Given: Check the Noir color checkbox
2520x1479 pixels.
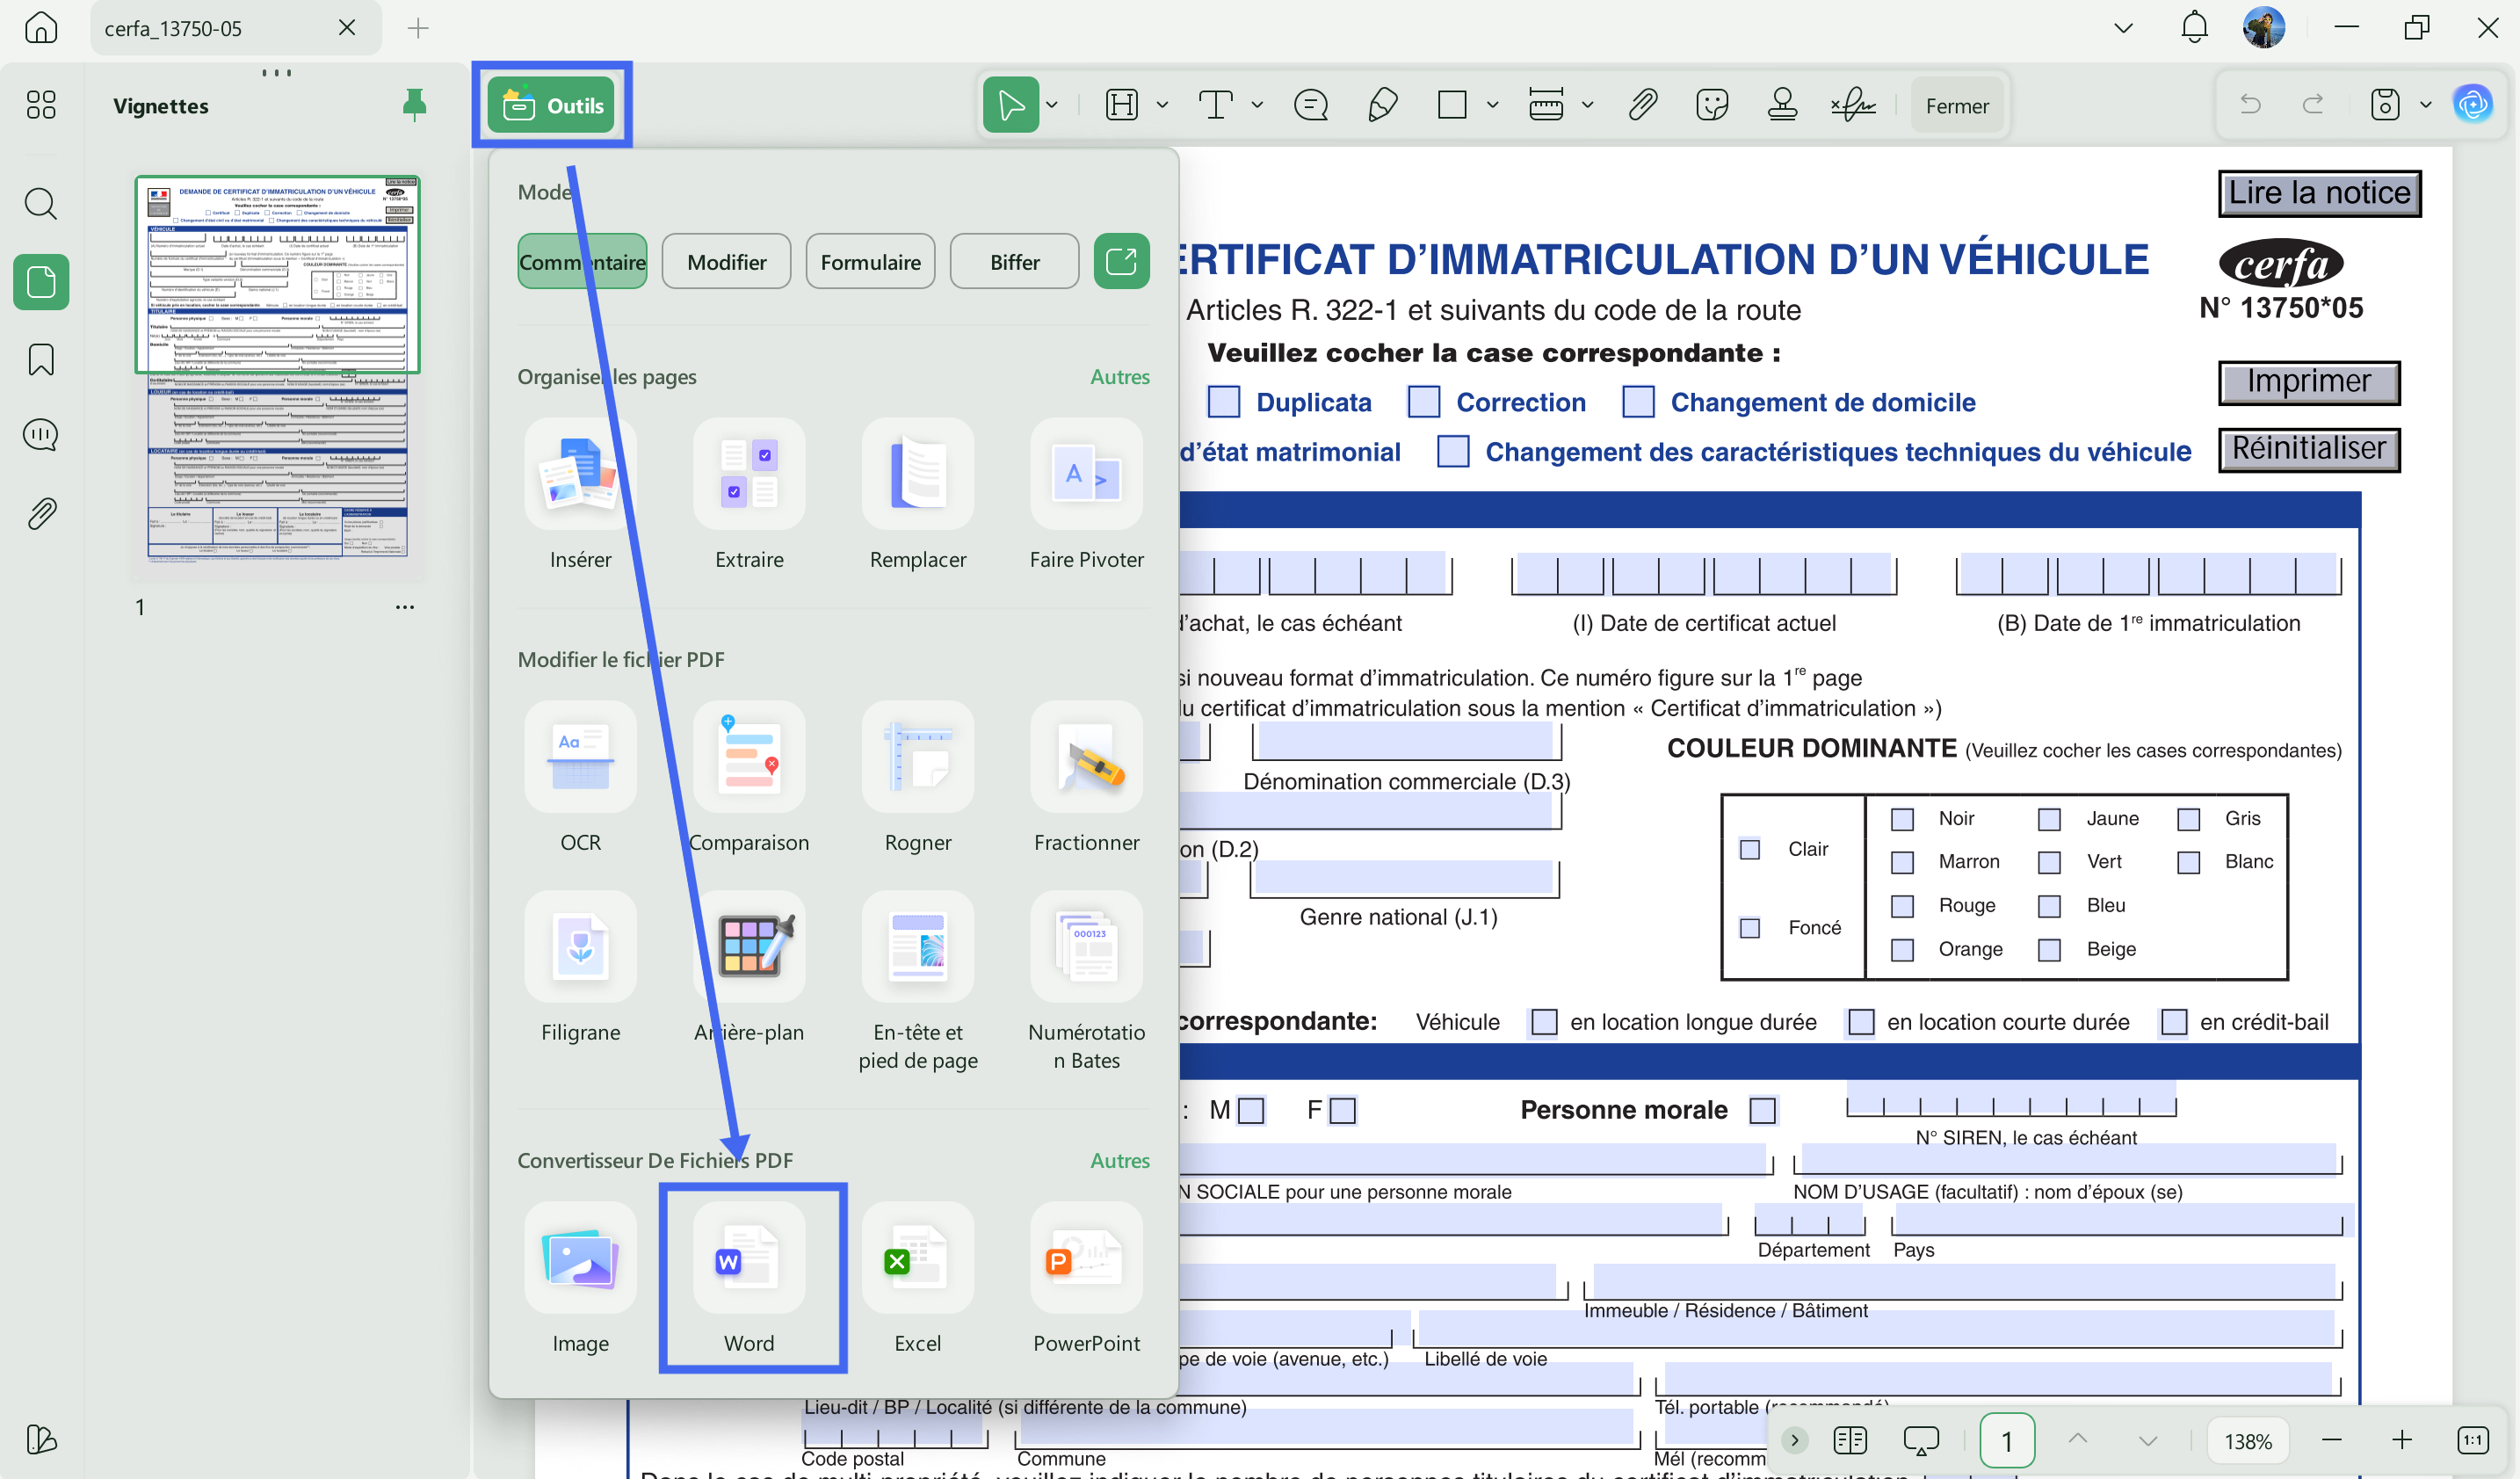Looking at the screenshot, I should coord(1902,819).
